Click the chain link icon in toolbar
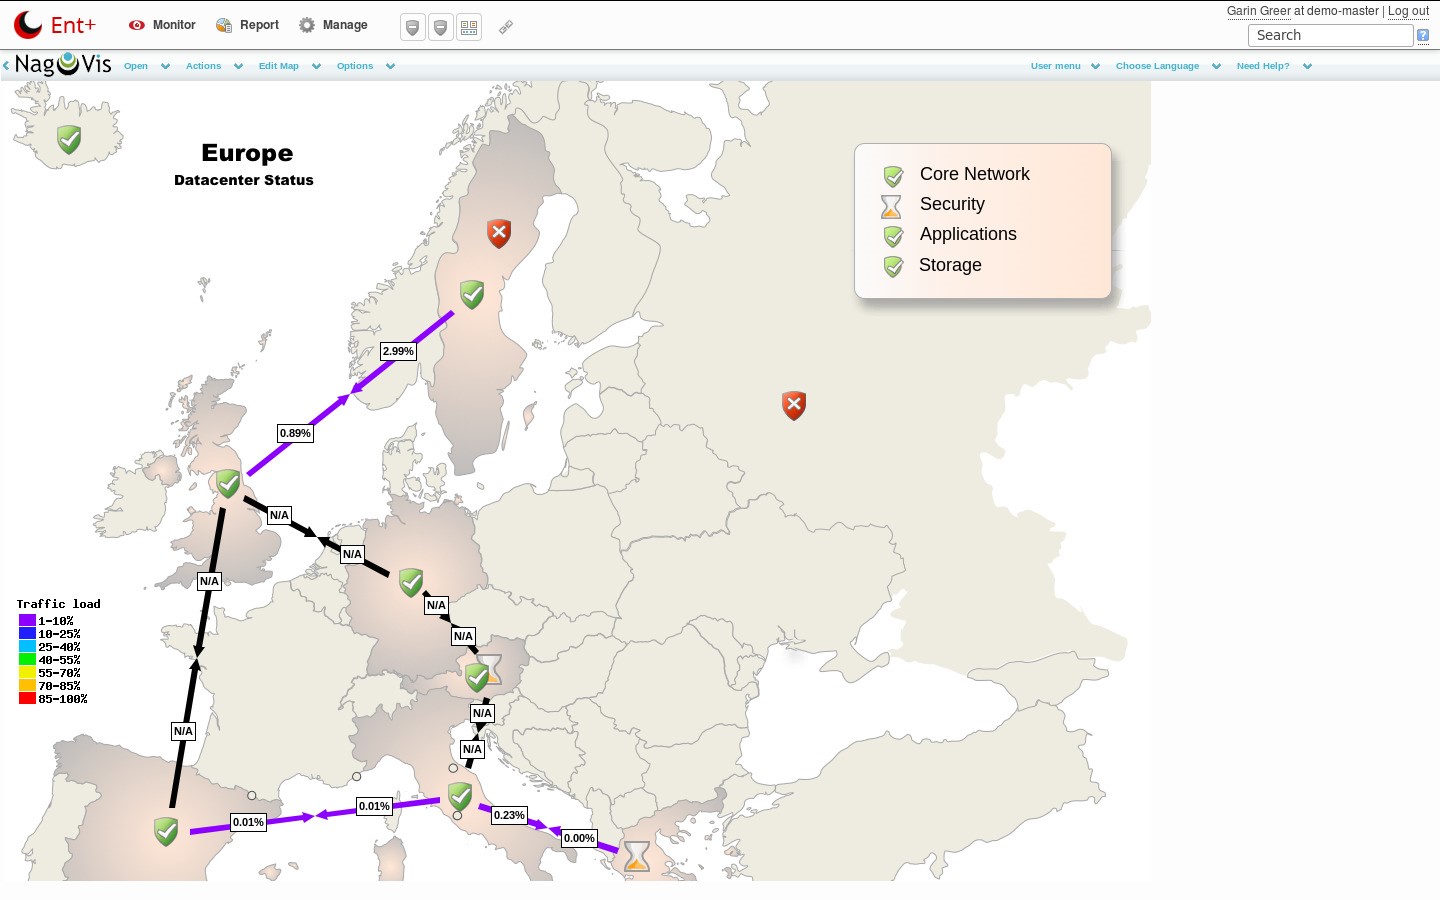This screenshot has width=1440, height=900. click(506, 27)
